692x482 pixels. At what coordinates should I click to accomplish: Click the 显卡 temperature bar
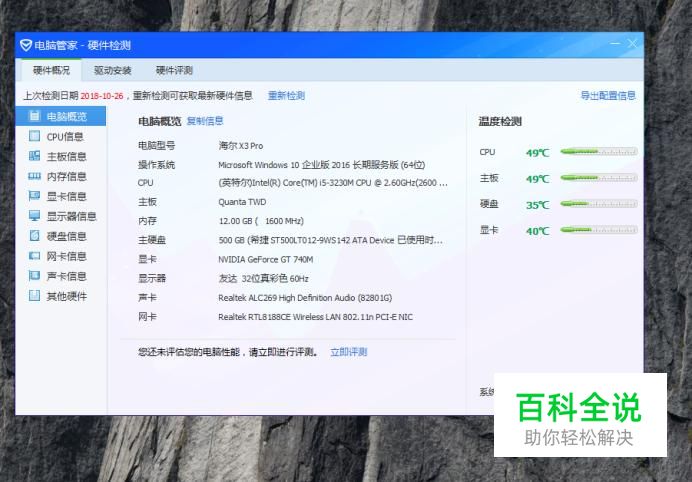599,230
